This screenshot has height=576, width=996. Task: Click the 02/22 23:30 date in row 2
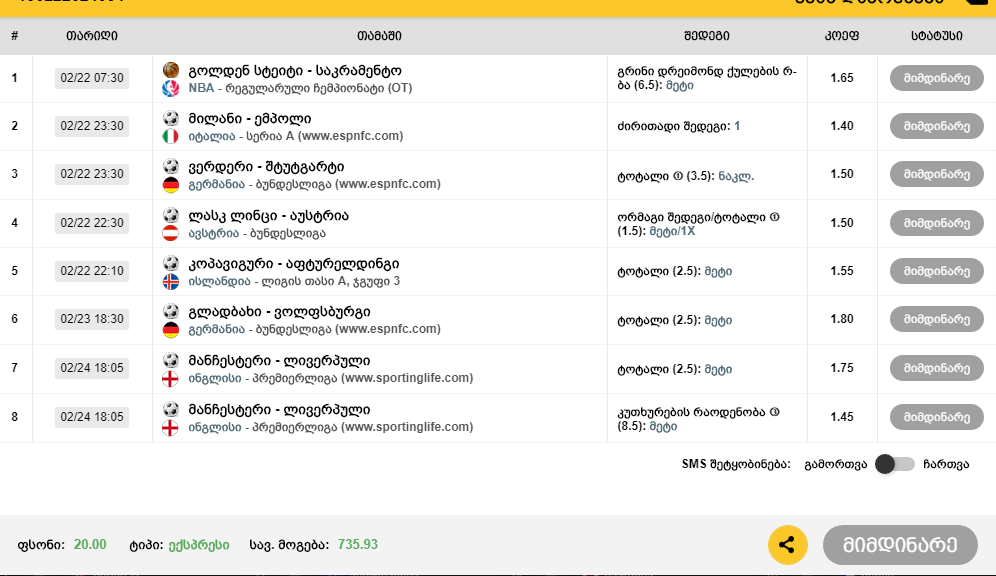[92, 126]
